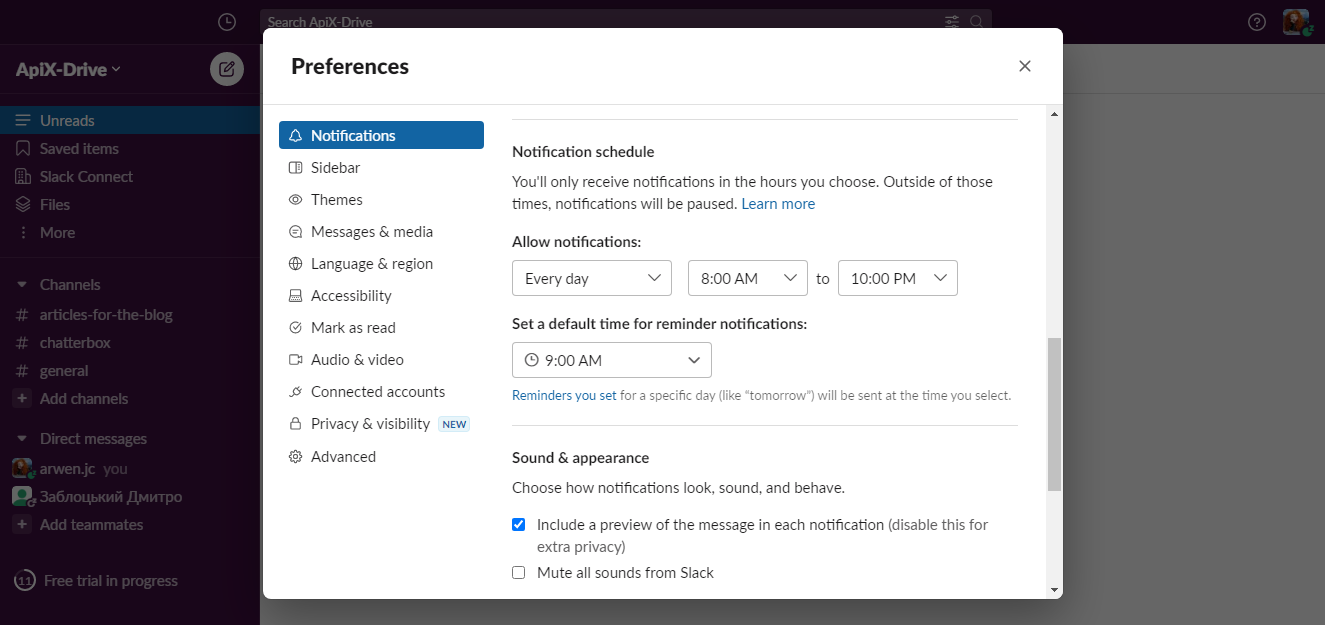Viewport: 1325px width, 625px height.
Task: Click the Themes eye icon
Action: [295, 199]
